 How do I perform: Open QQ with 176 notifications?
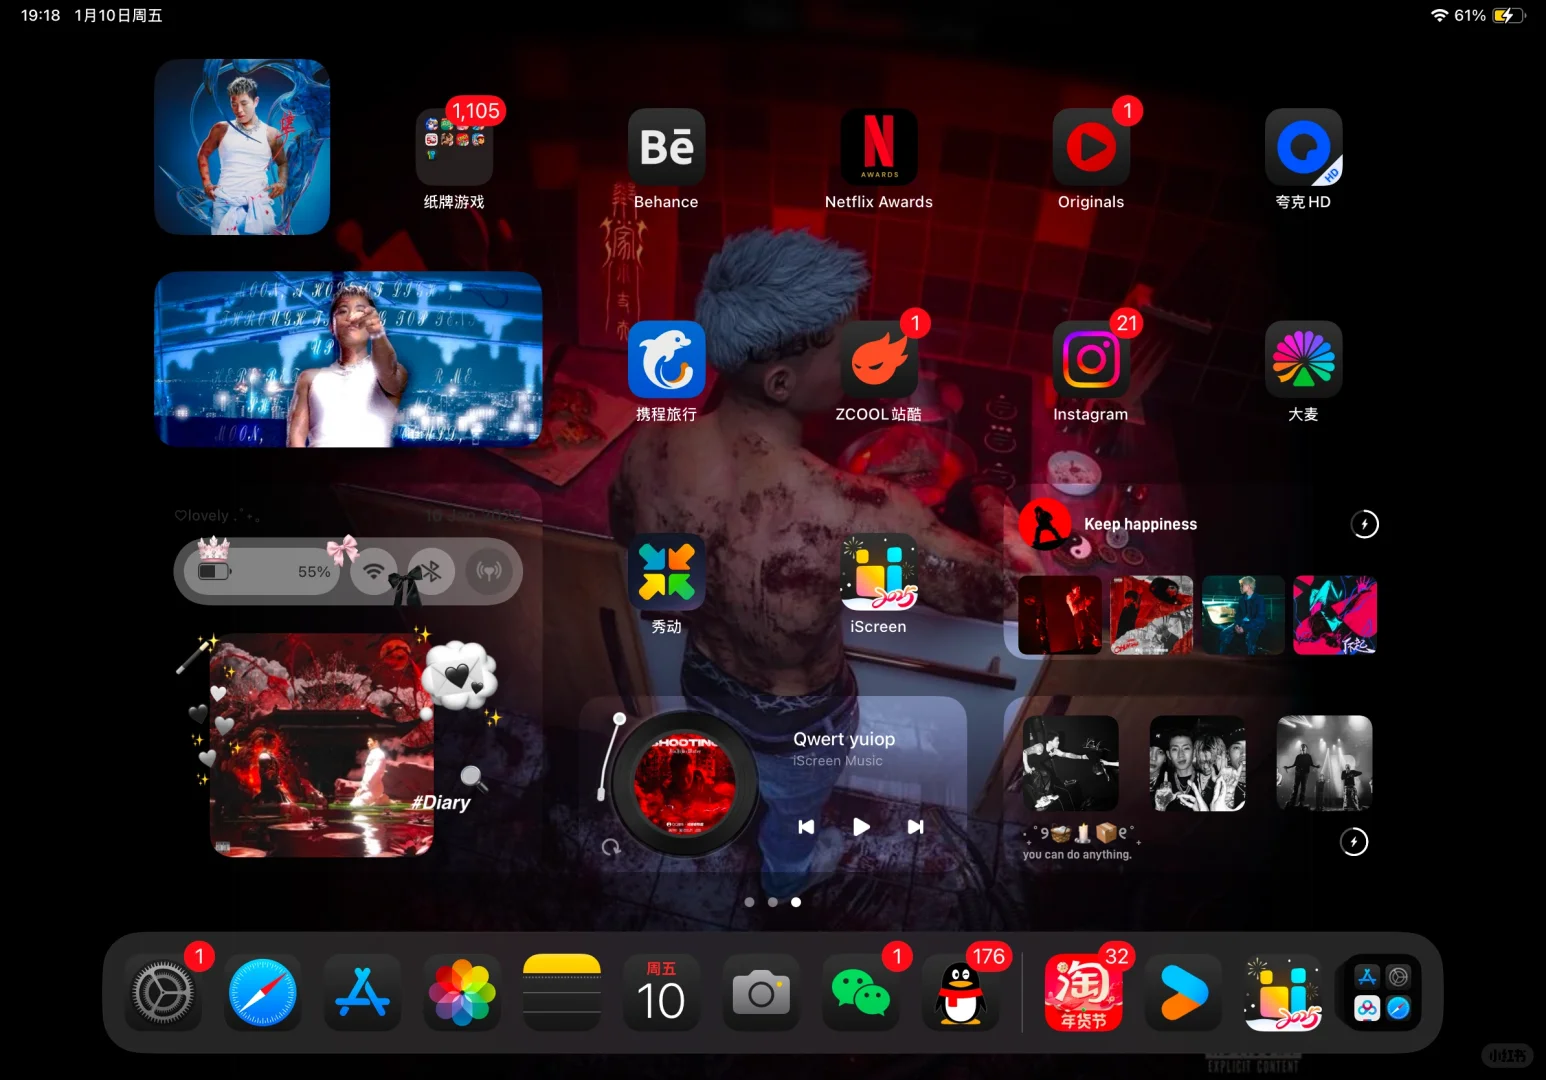960,993
